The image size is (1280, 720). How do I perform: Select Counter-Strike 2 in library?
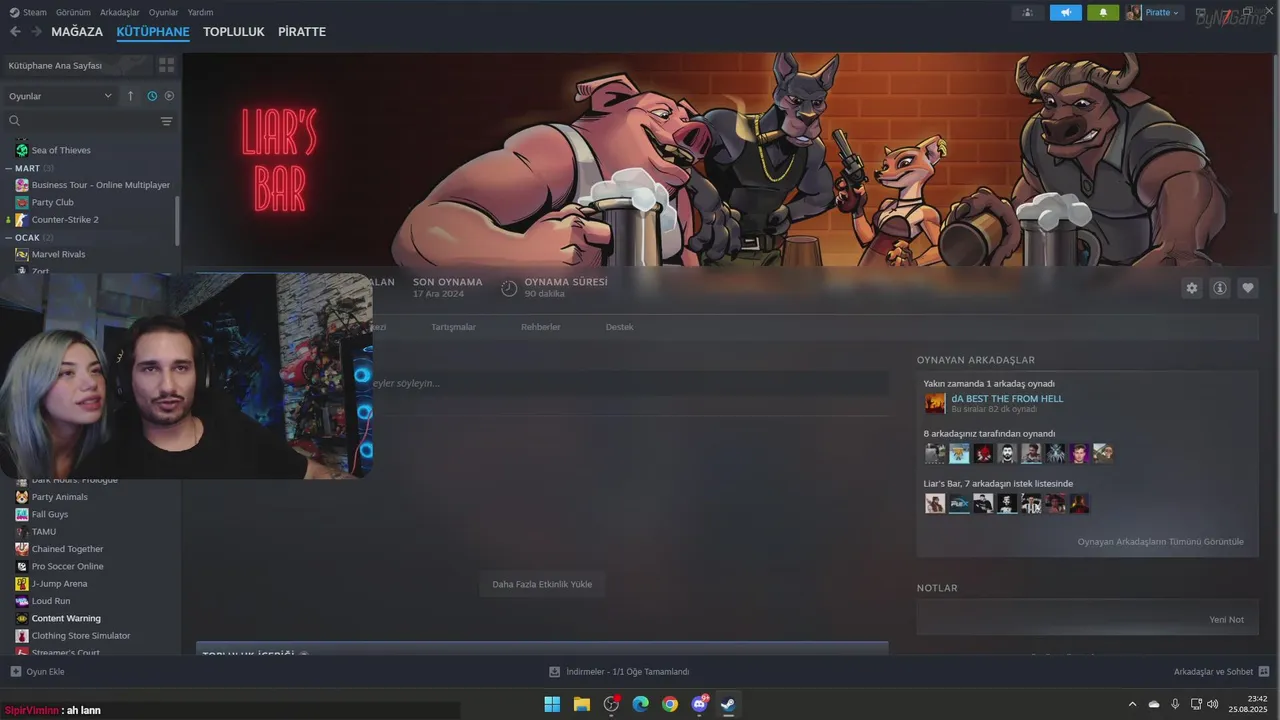click(65, 219)
